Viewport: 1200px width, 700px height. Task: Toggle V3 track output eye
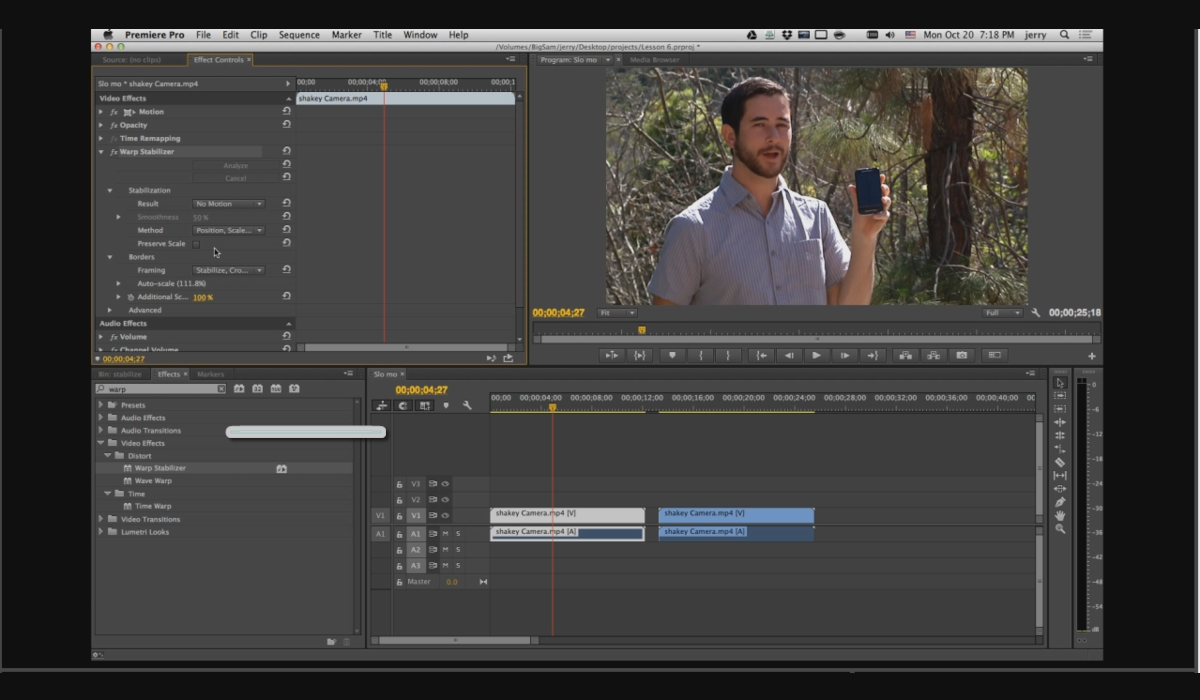click(445, 484)
